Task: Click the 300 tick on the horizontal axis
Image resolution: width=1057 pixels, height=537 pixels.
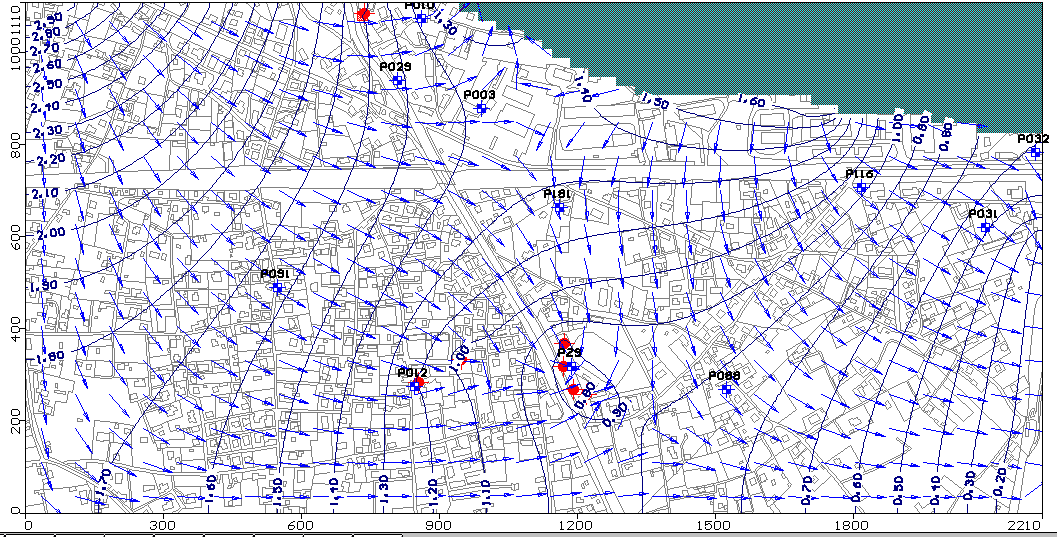Action: [x=162, y=524]
